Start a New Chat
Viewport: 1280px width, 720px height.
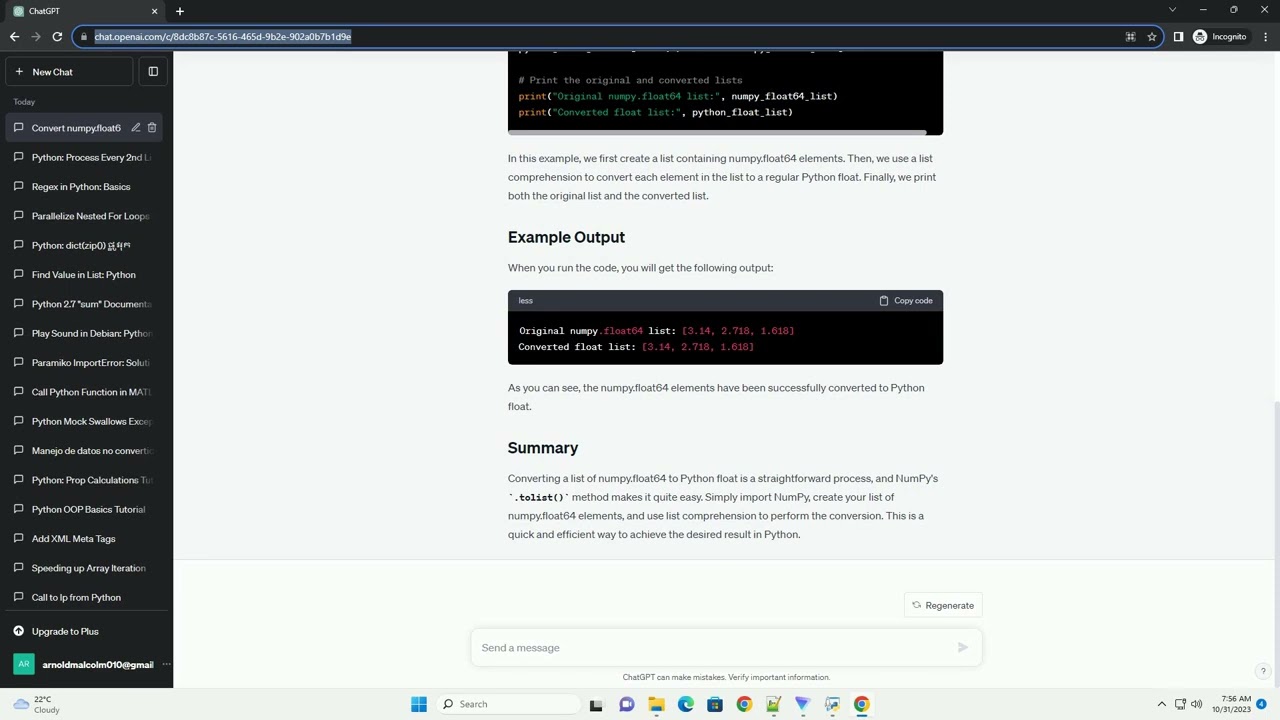coord(69,72)
